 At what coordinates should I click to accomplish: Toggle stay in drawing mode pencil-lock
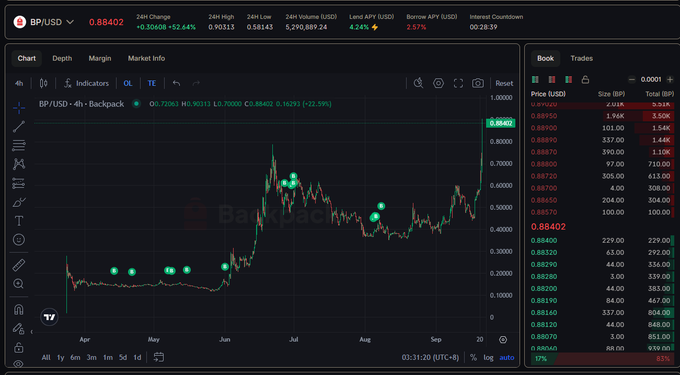pos(19,329)
